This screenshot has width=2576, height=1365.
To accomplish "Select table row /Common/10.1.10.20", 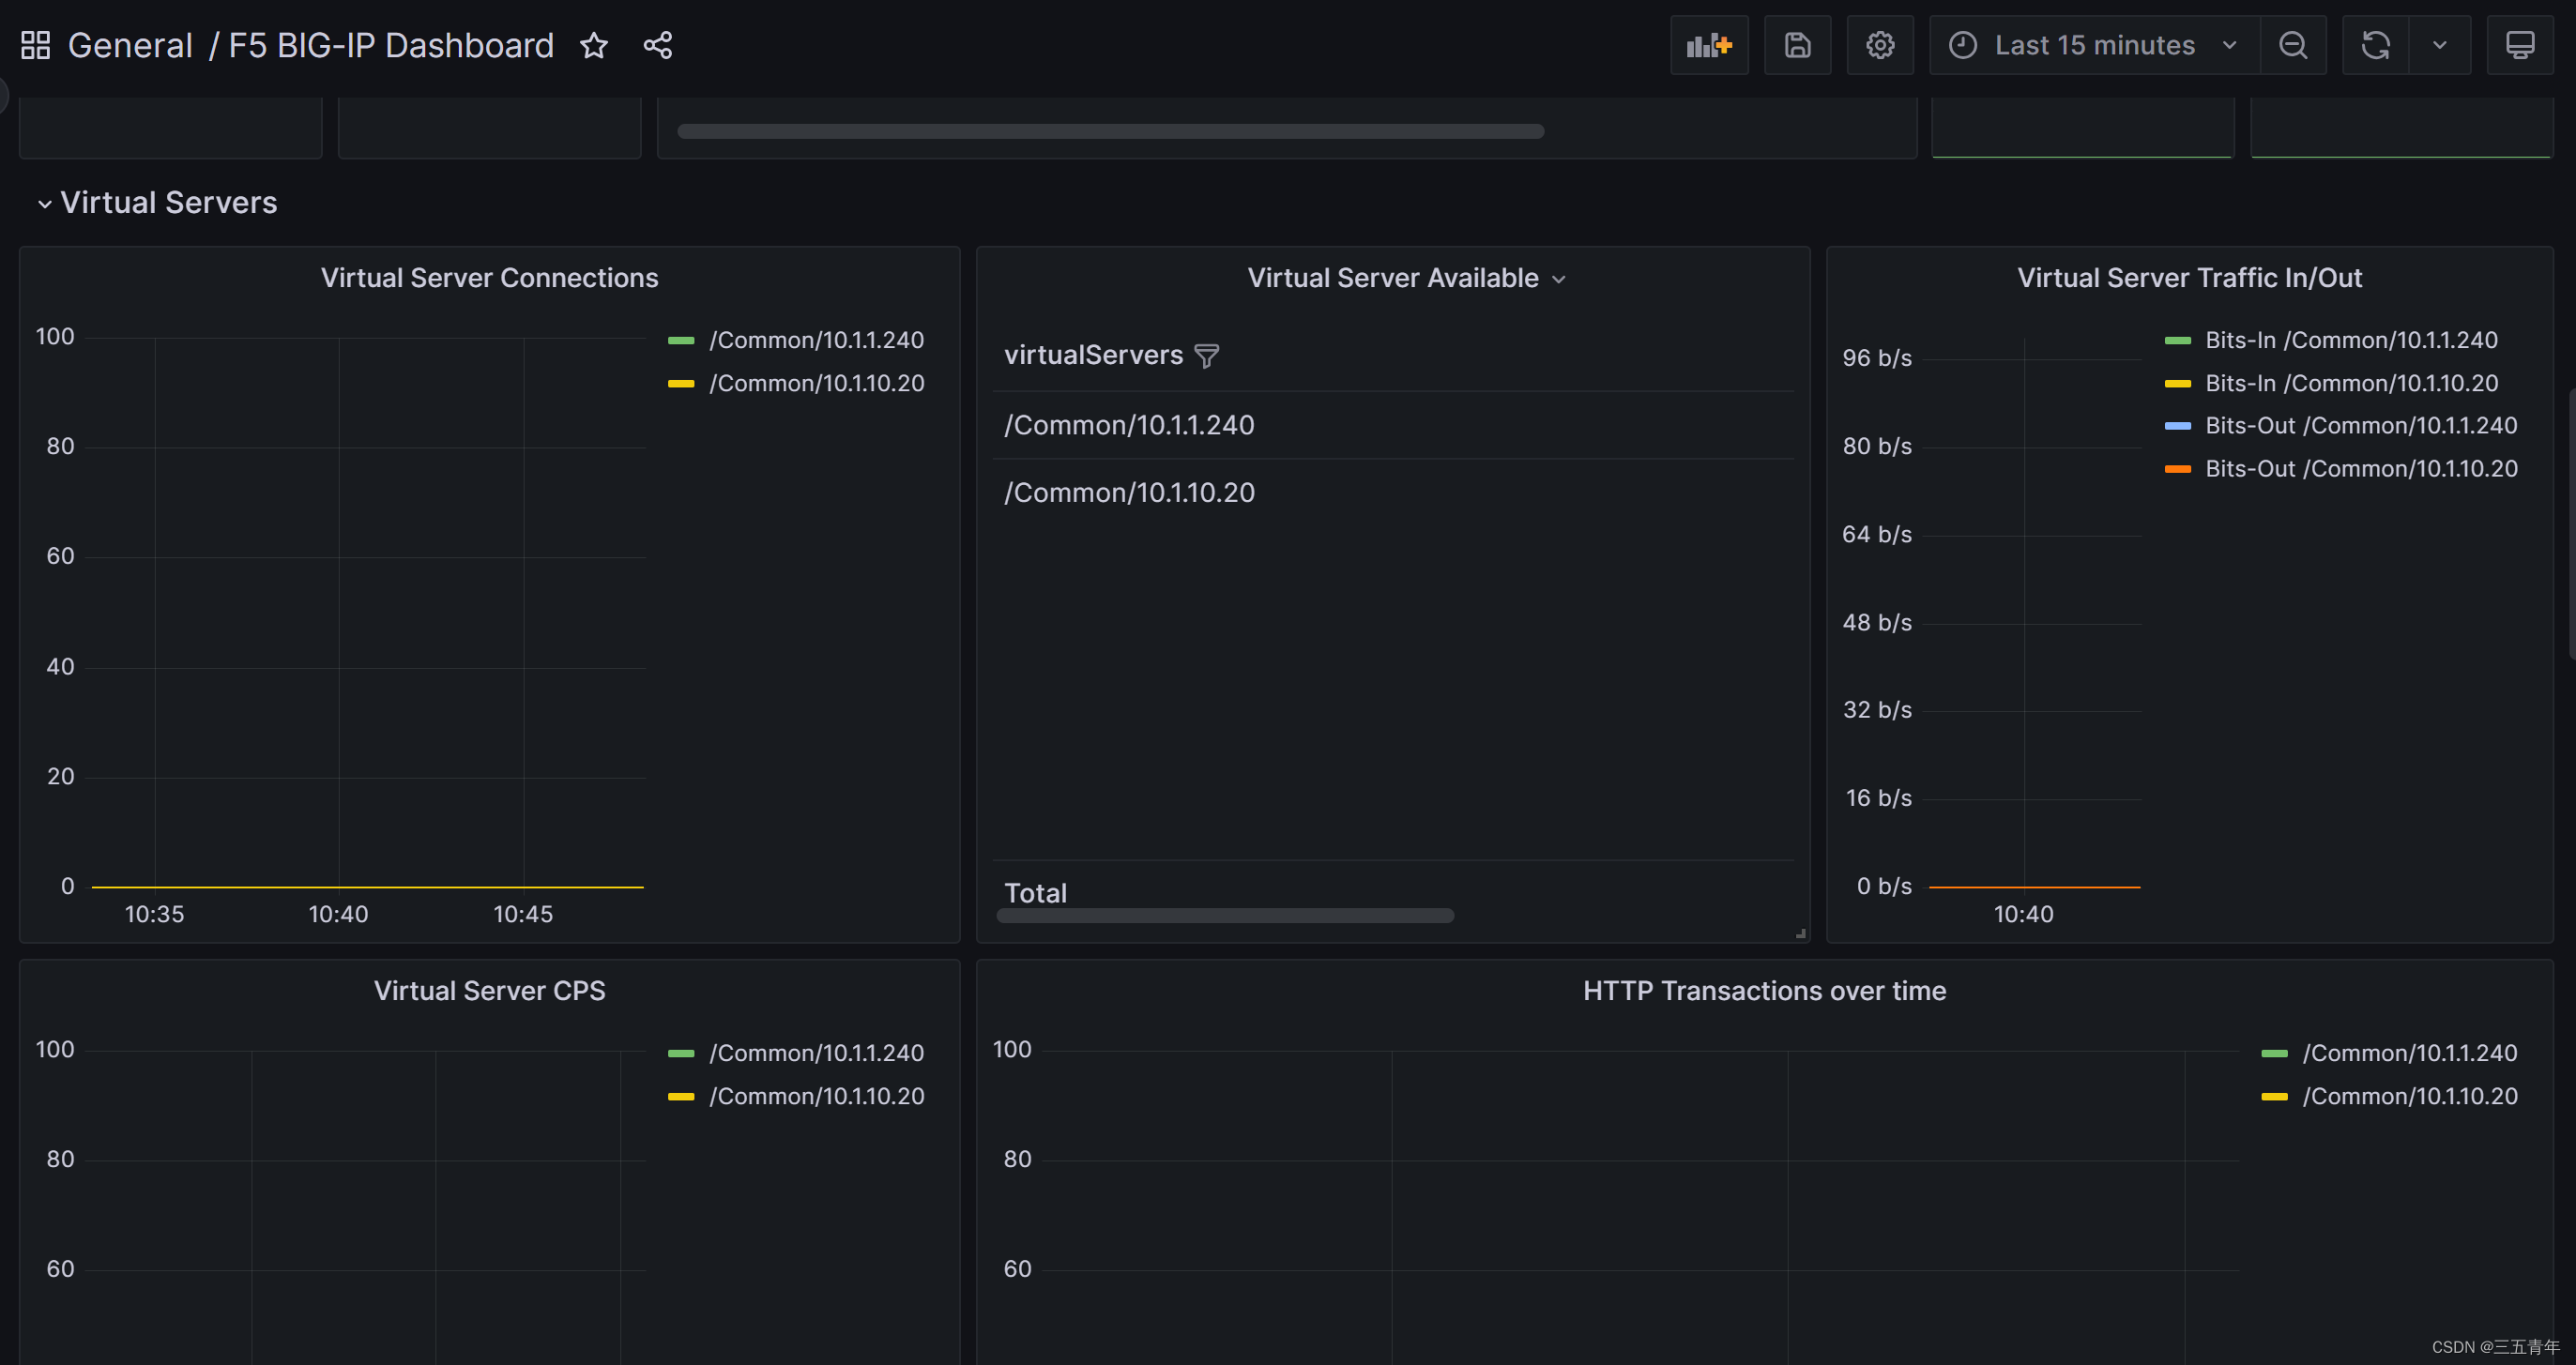I will (1392, 493).
